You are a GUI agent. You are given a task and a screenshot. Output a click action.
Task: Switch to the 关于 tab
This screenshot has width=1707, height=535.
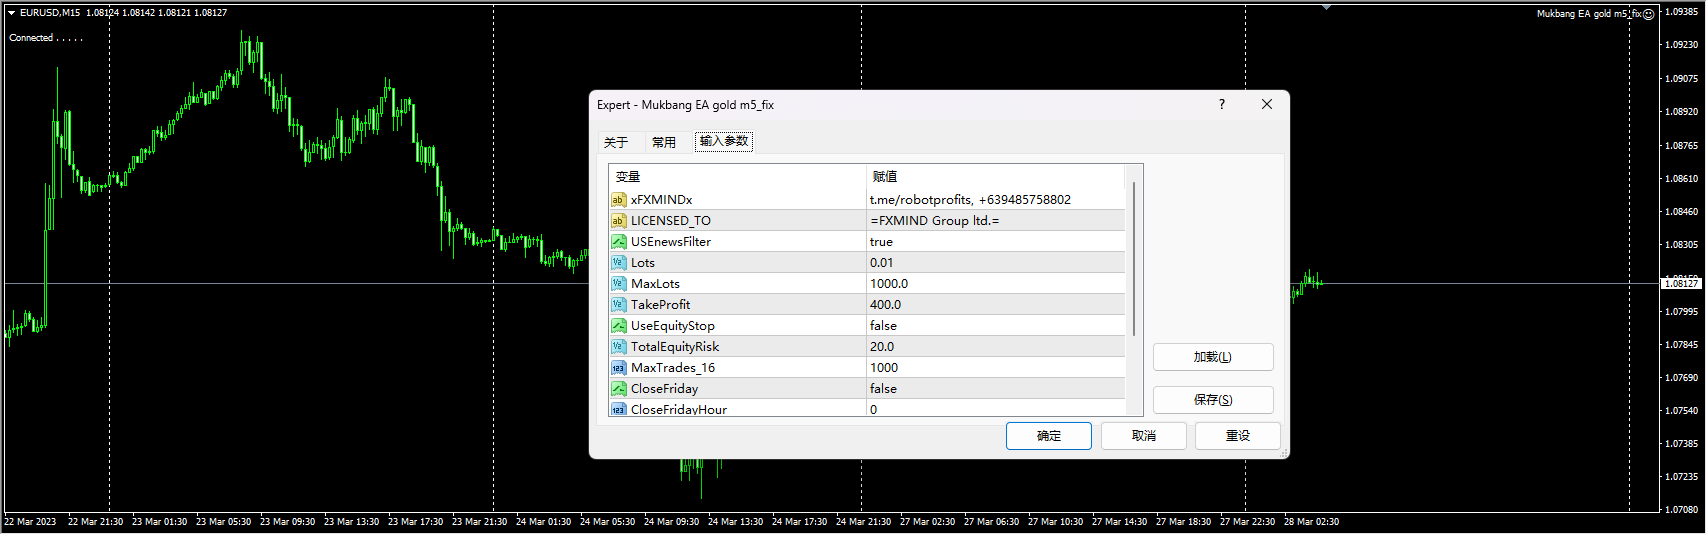click(616, 142)
